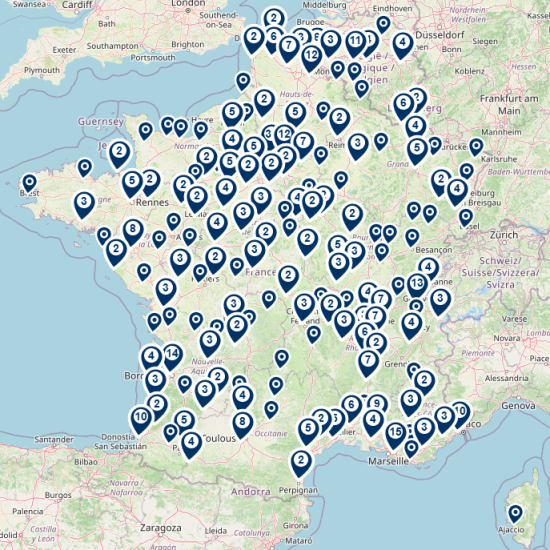
Task: Click the 4 cluster marker near Freiburg
Action: 457,192
